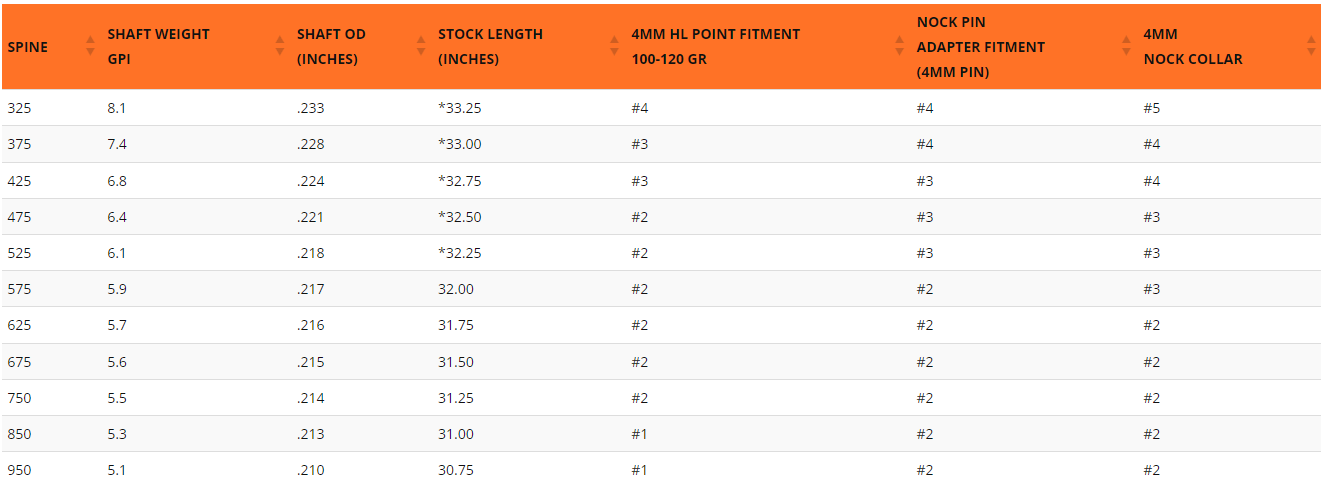Click sort arrows for 4MM Nock Collar column
The height and width of the screenshot is (496, 1322).
(1311, 46)
